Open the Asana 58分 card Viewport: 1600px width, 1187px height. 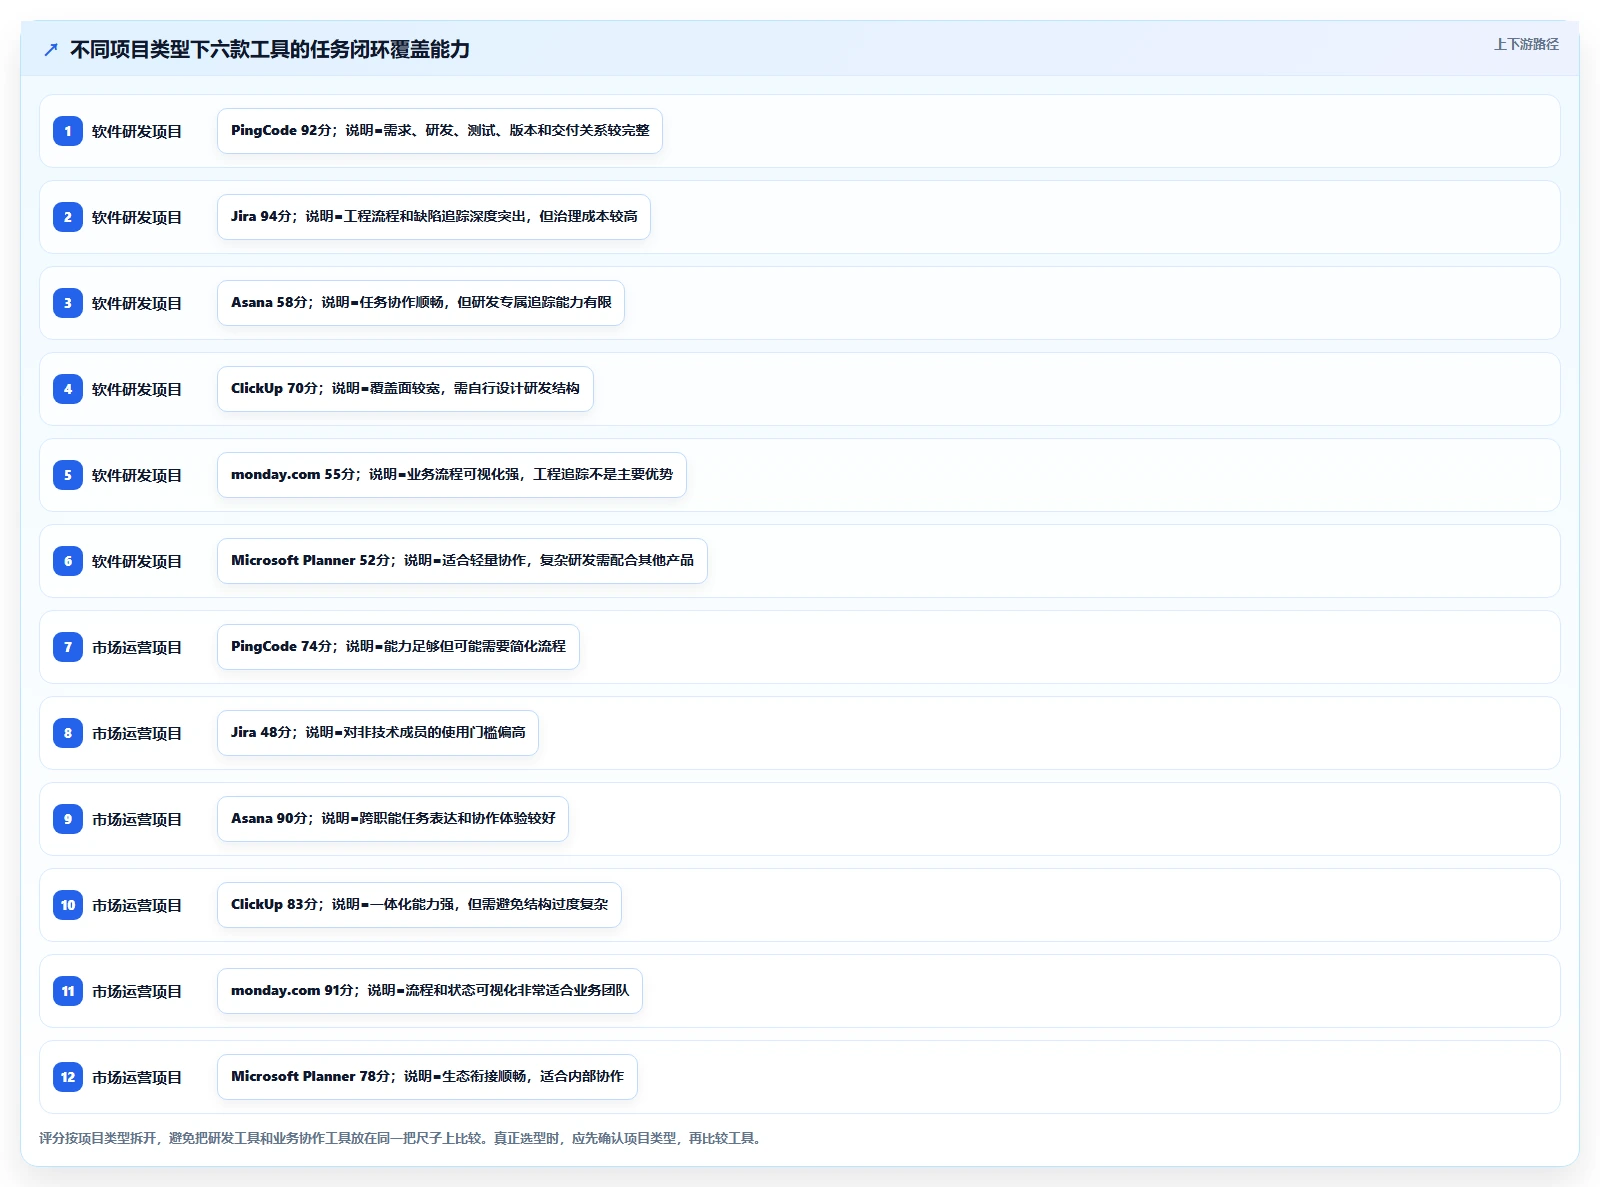421,303
